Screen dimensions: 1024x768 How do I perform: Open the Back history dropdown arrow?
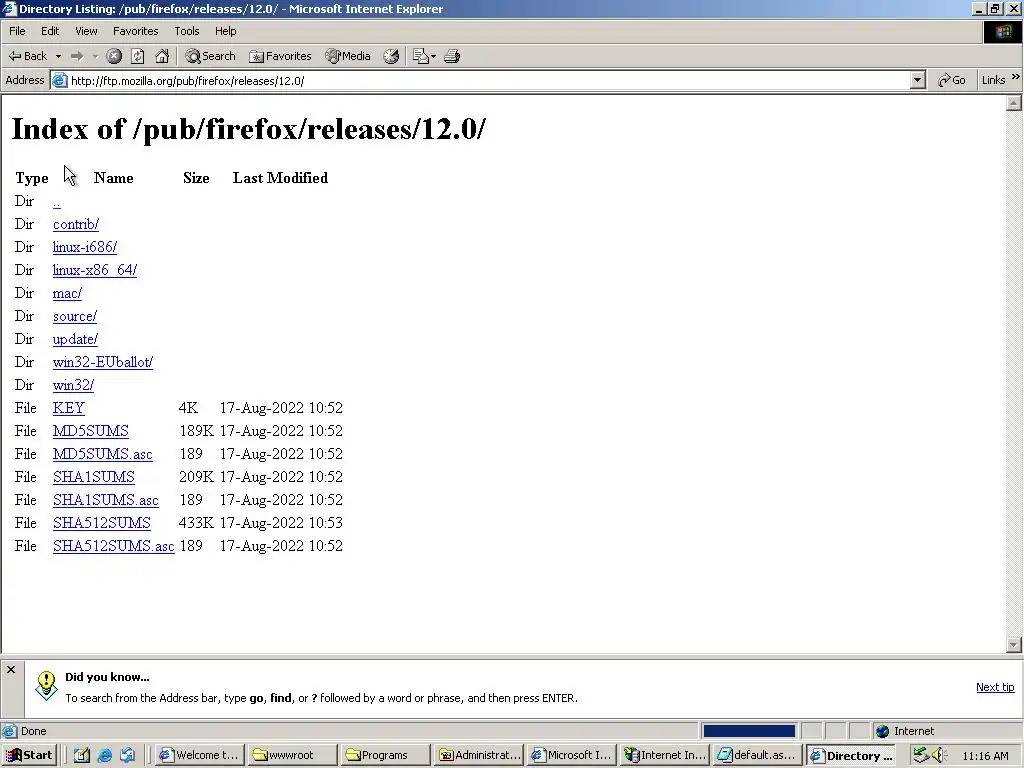pos(58,56)
